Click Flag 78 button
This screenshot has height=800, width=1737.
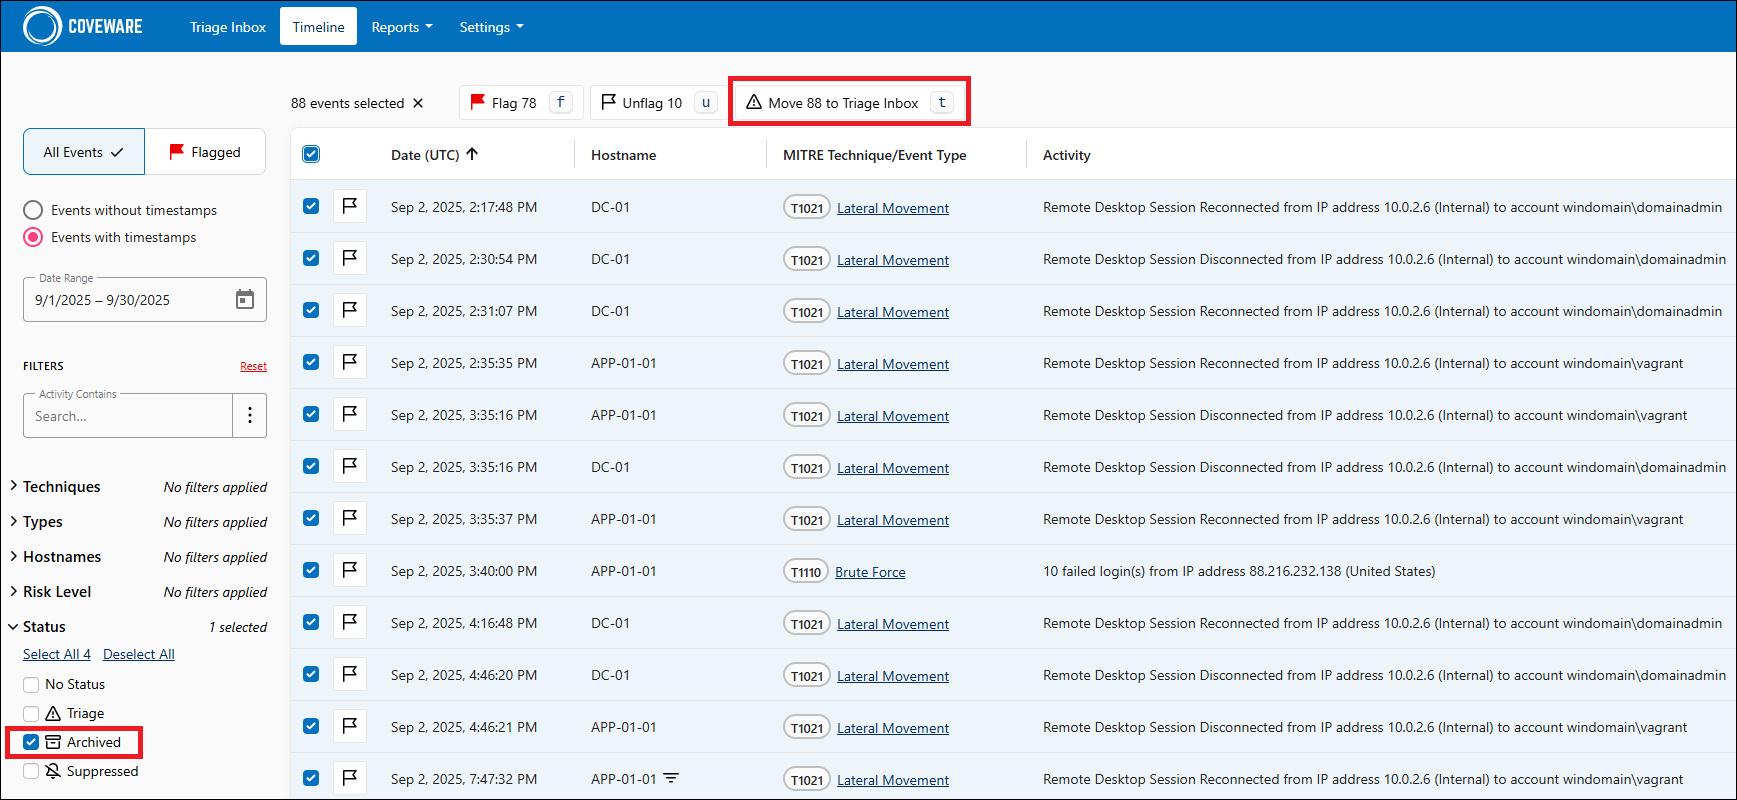click(x=521, y=103)
